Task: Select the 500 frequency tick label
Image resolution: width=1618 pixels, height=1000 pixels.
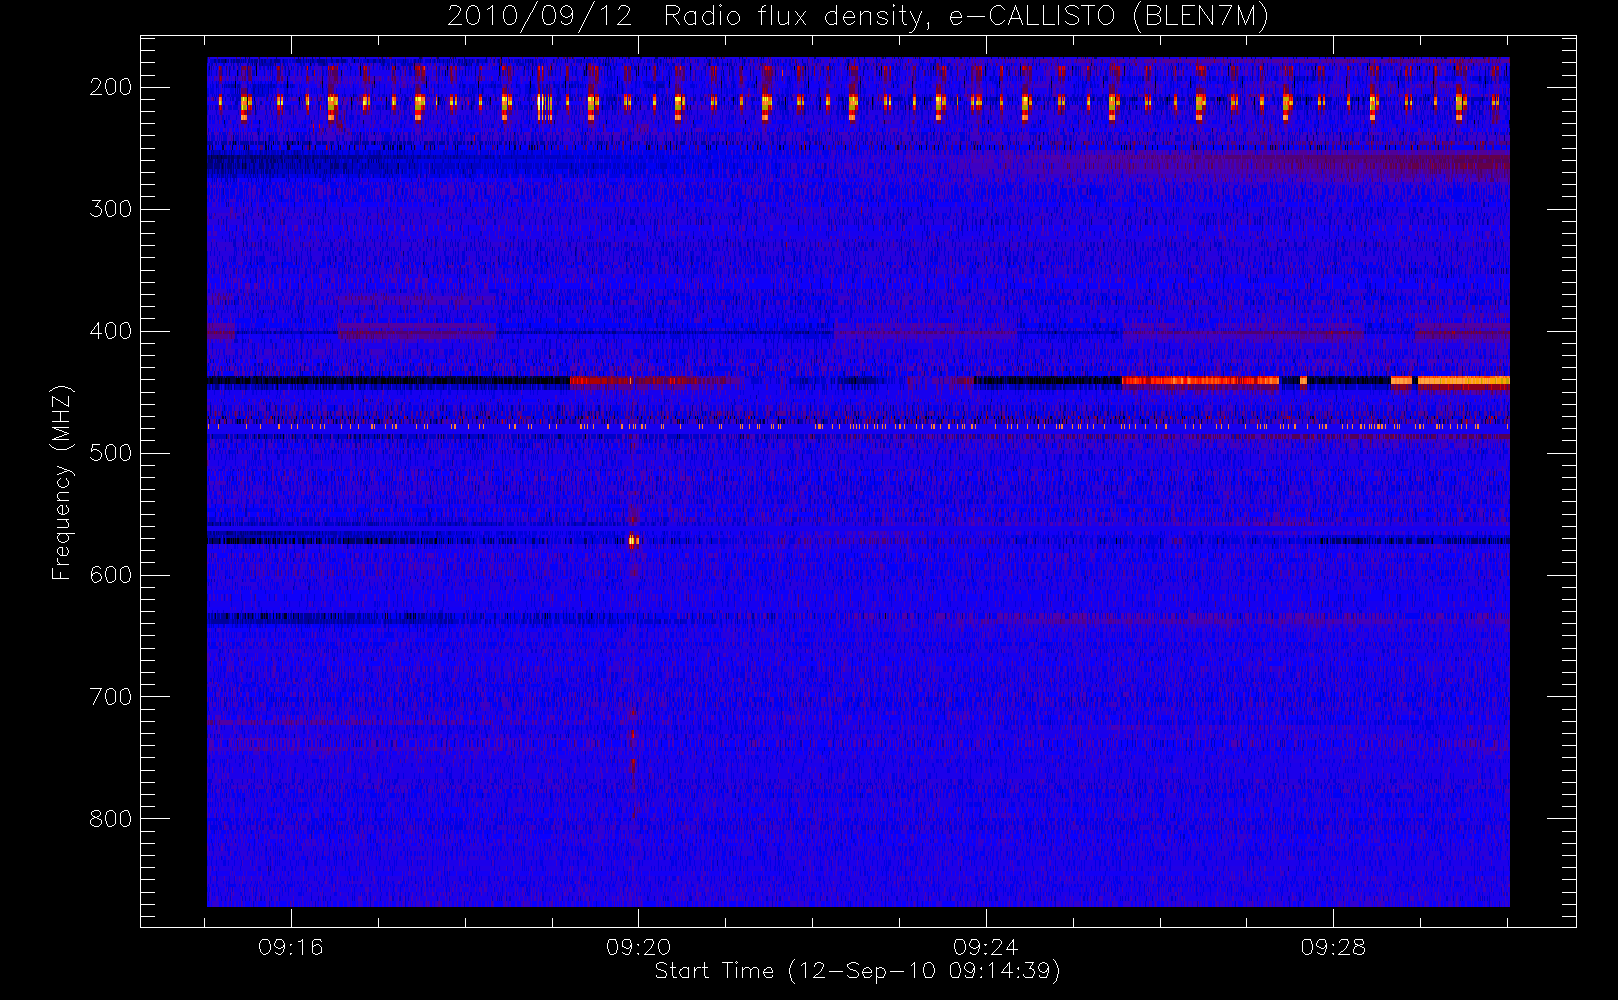Action: point(111,453)
